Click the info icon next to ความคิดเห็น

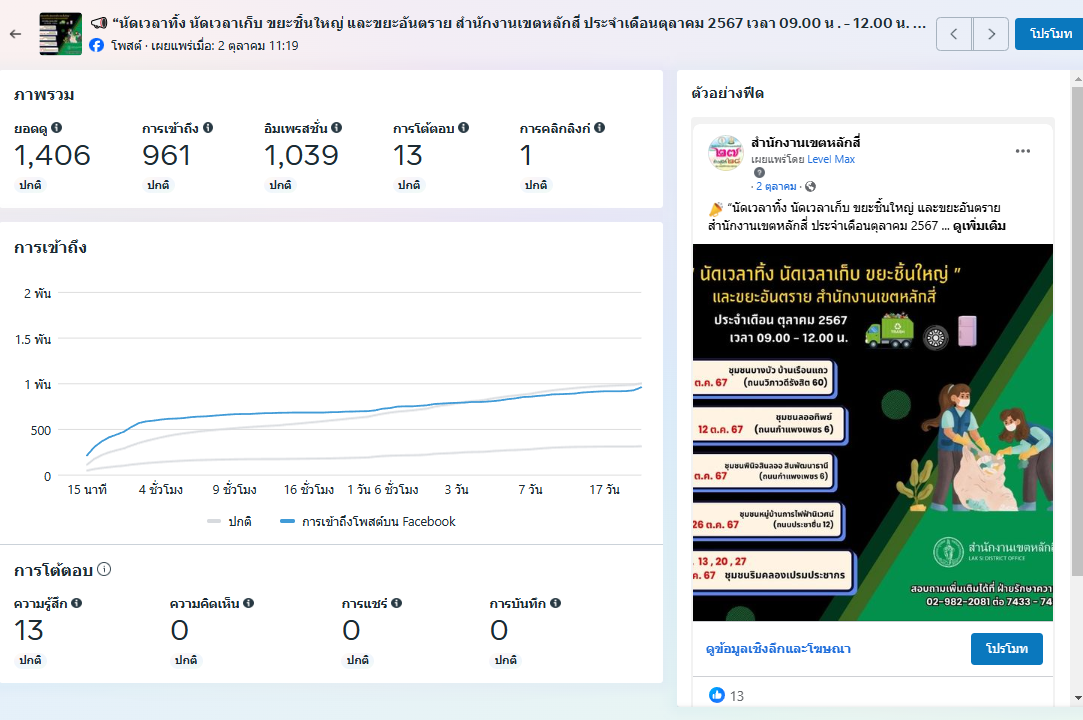pyautogui.click(x=249, y=603)
